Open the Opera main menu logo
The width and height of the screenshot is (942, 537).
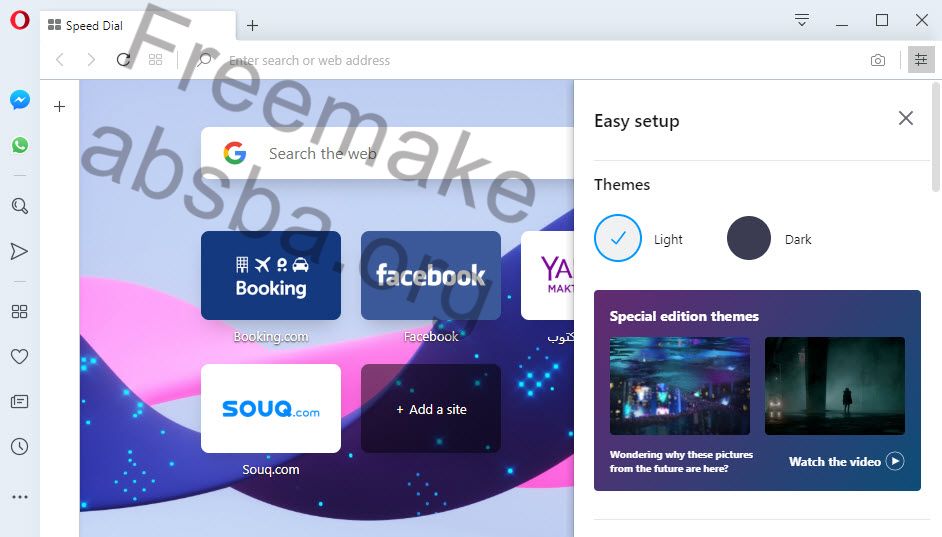coord(20,20)
